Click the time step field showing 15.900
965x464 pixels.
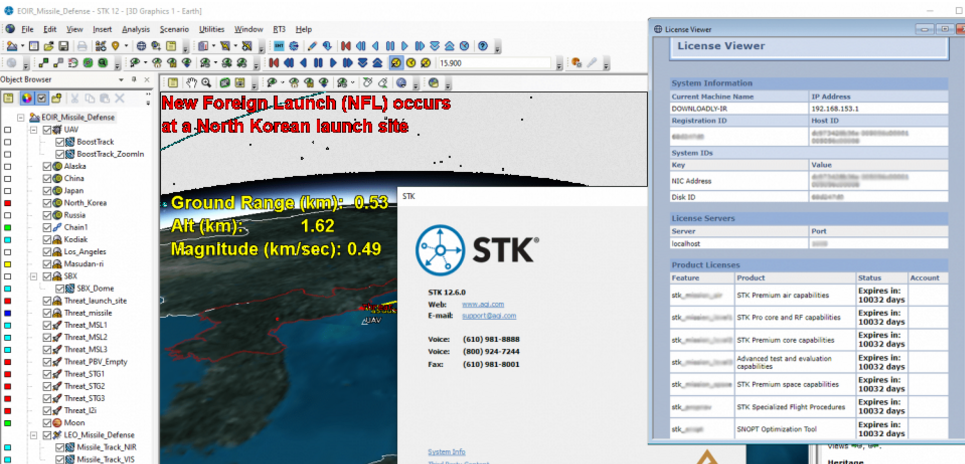[495, 63]
